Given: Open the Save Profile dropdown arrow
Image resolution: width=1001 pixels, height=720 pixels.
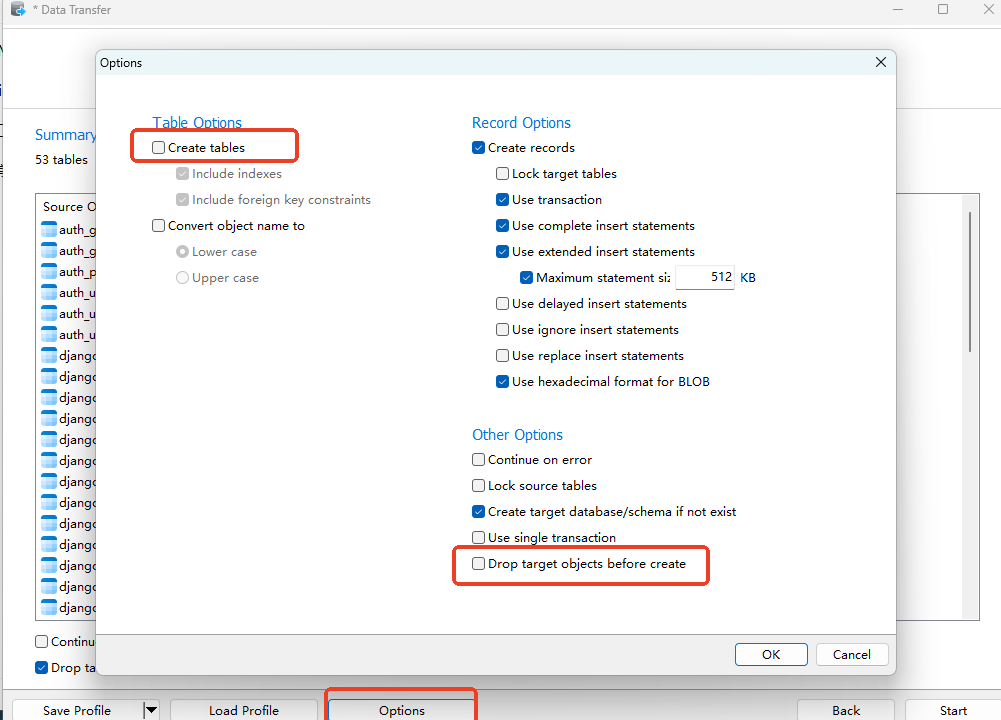Looking at the screenshot, I should click(x=151, y=710).
